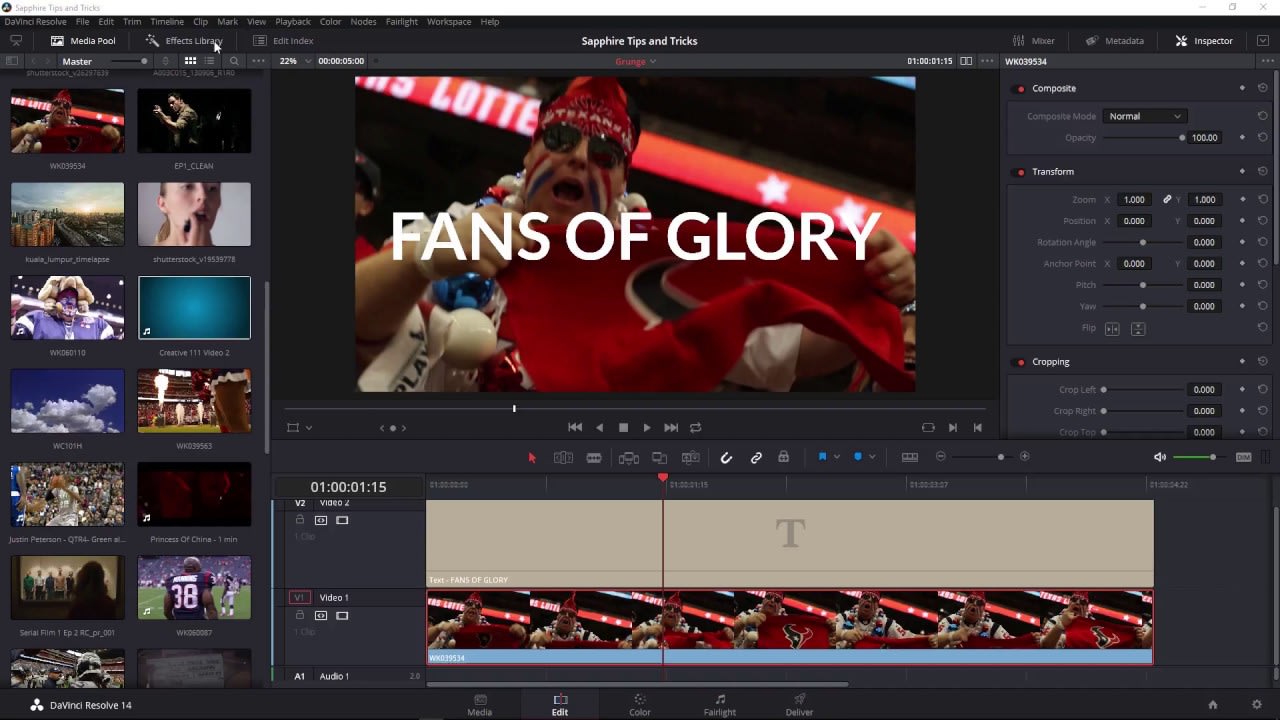Toggle the Cropping section enable dot
Image resolution: width=1280 pixels, height=720 pixels.
coord(1021,362)
